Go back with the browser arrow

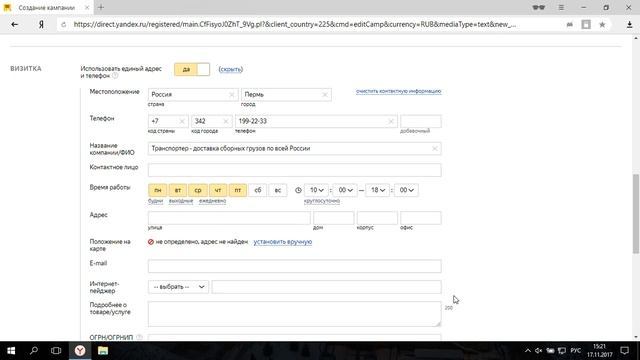pos(15,24)
